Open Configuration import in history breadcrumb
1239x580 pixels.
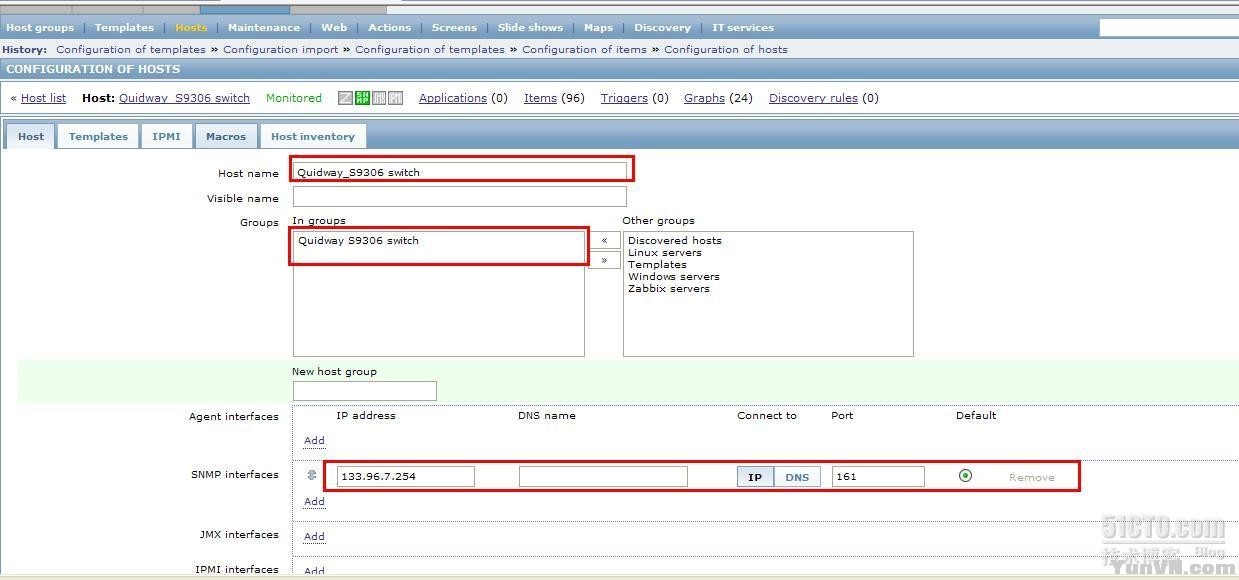tap(280, 49)
